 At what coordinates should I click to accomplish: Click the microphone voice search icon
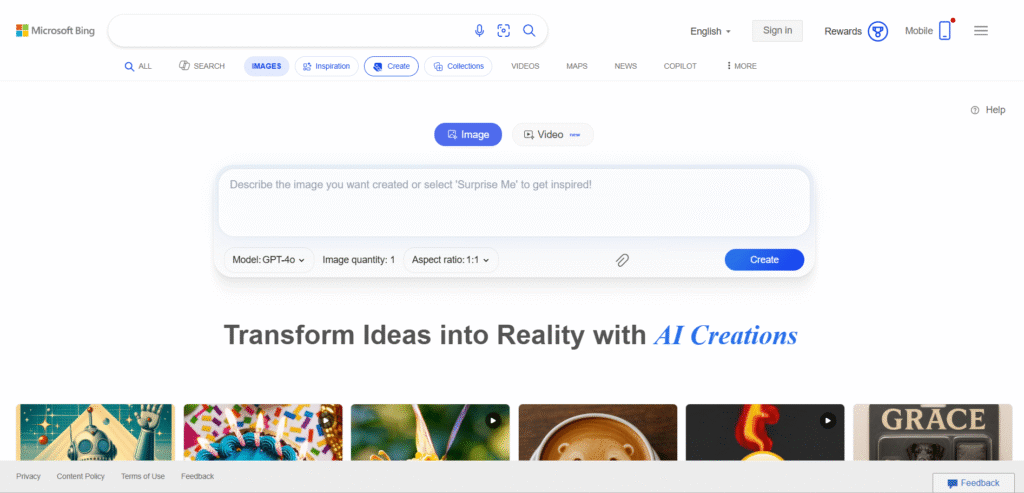479,31
